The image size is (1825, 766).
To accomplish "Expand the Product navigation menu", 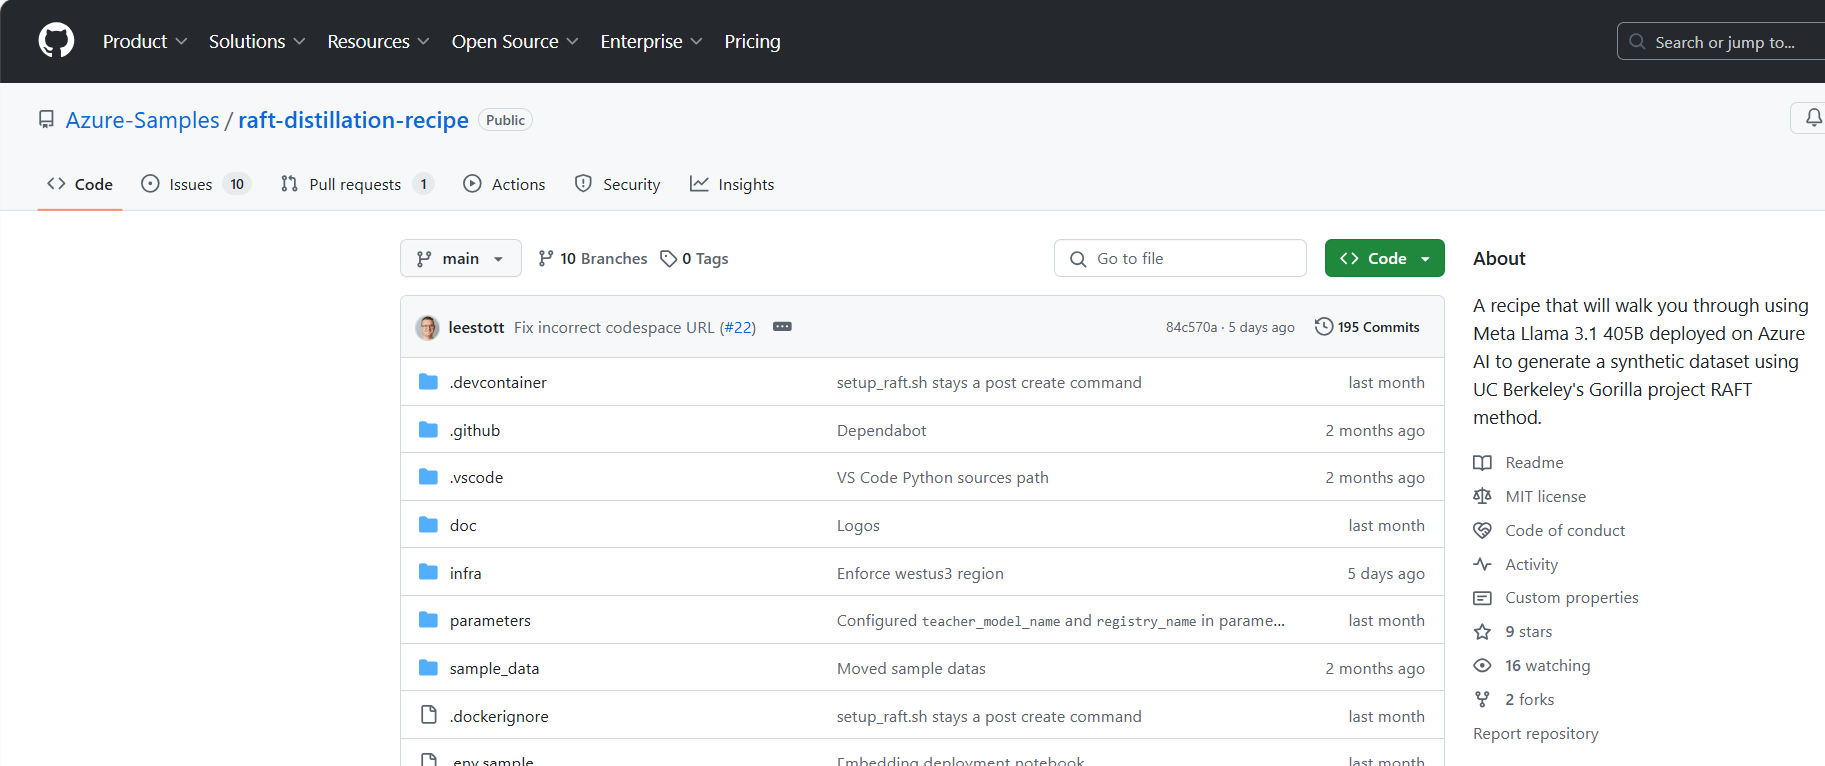I will 144,41.
